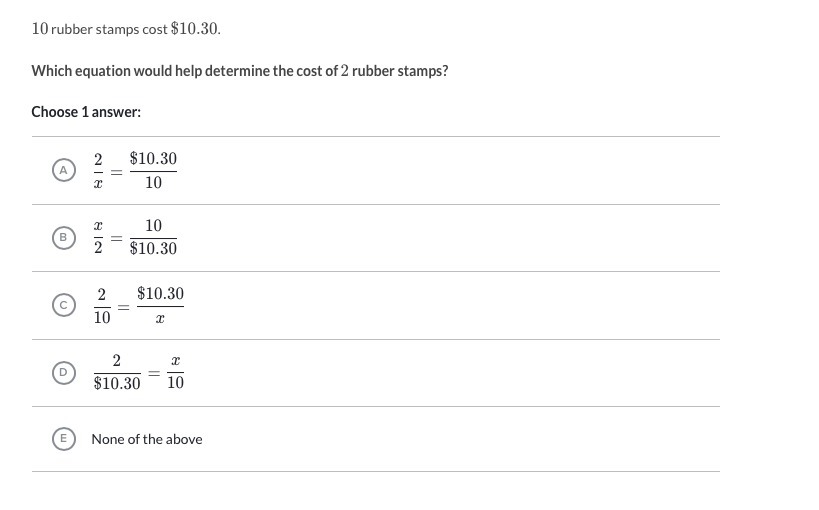Click equation x/2 = 10/$10.30
Viewport: 819px width, 510px height.
click(x=135, y=237)
